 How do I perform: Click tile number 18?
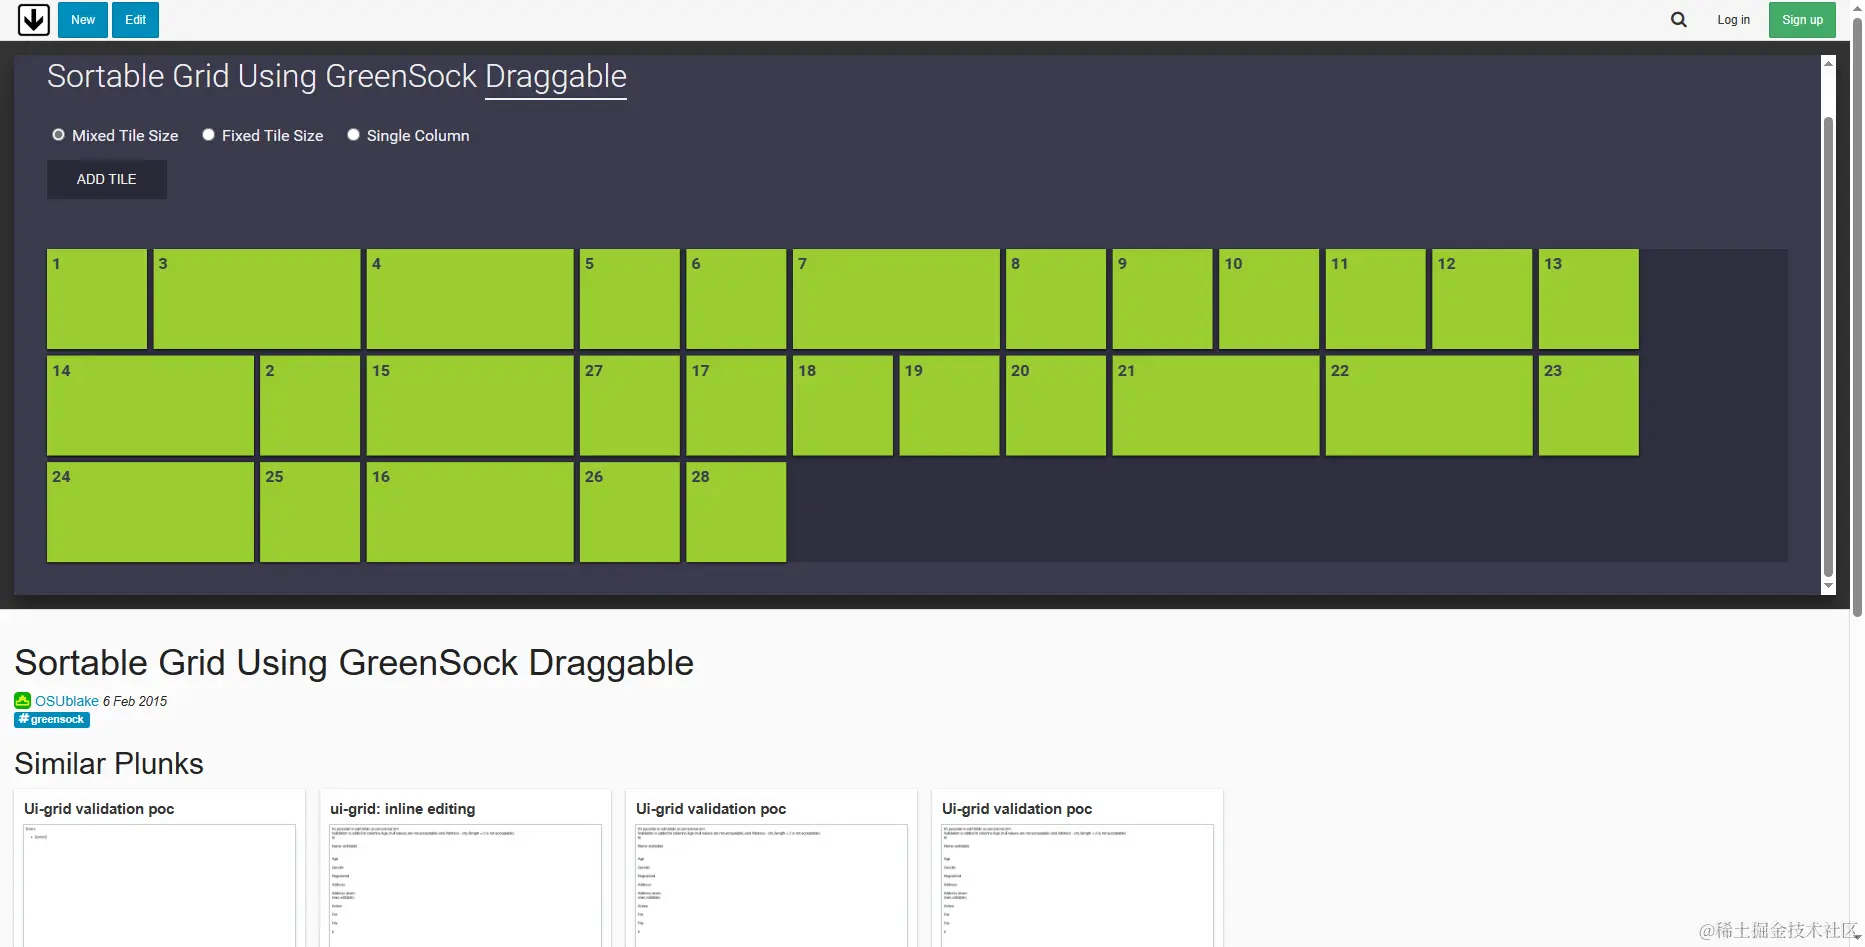point(843,406)
